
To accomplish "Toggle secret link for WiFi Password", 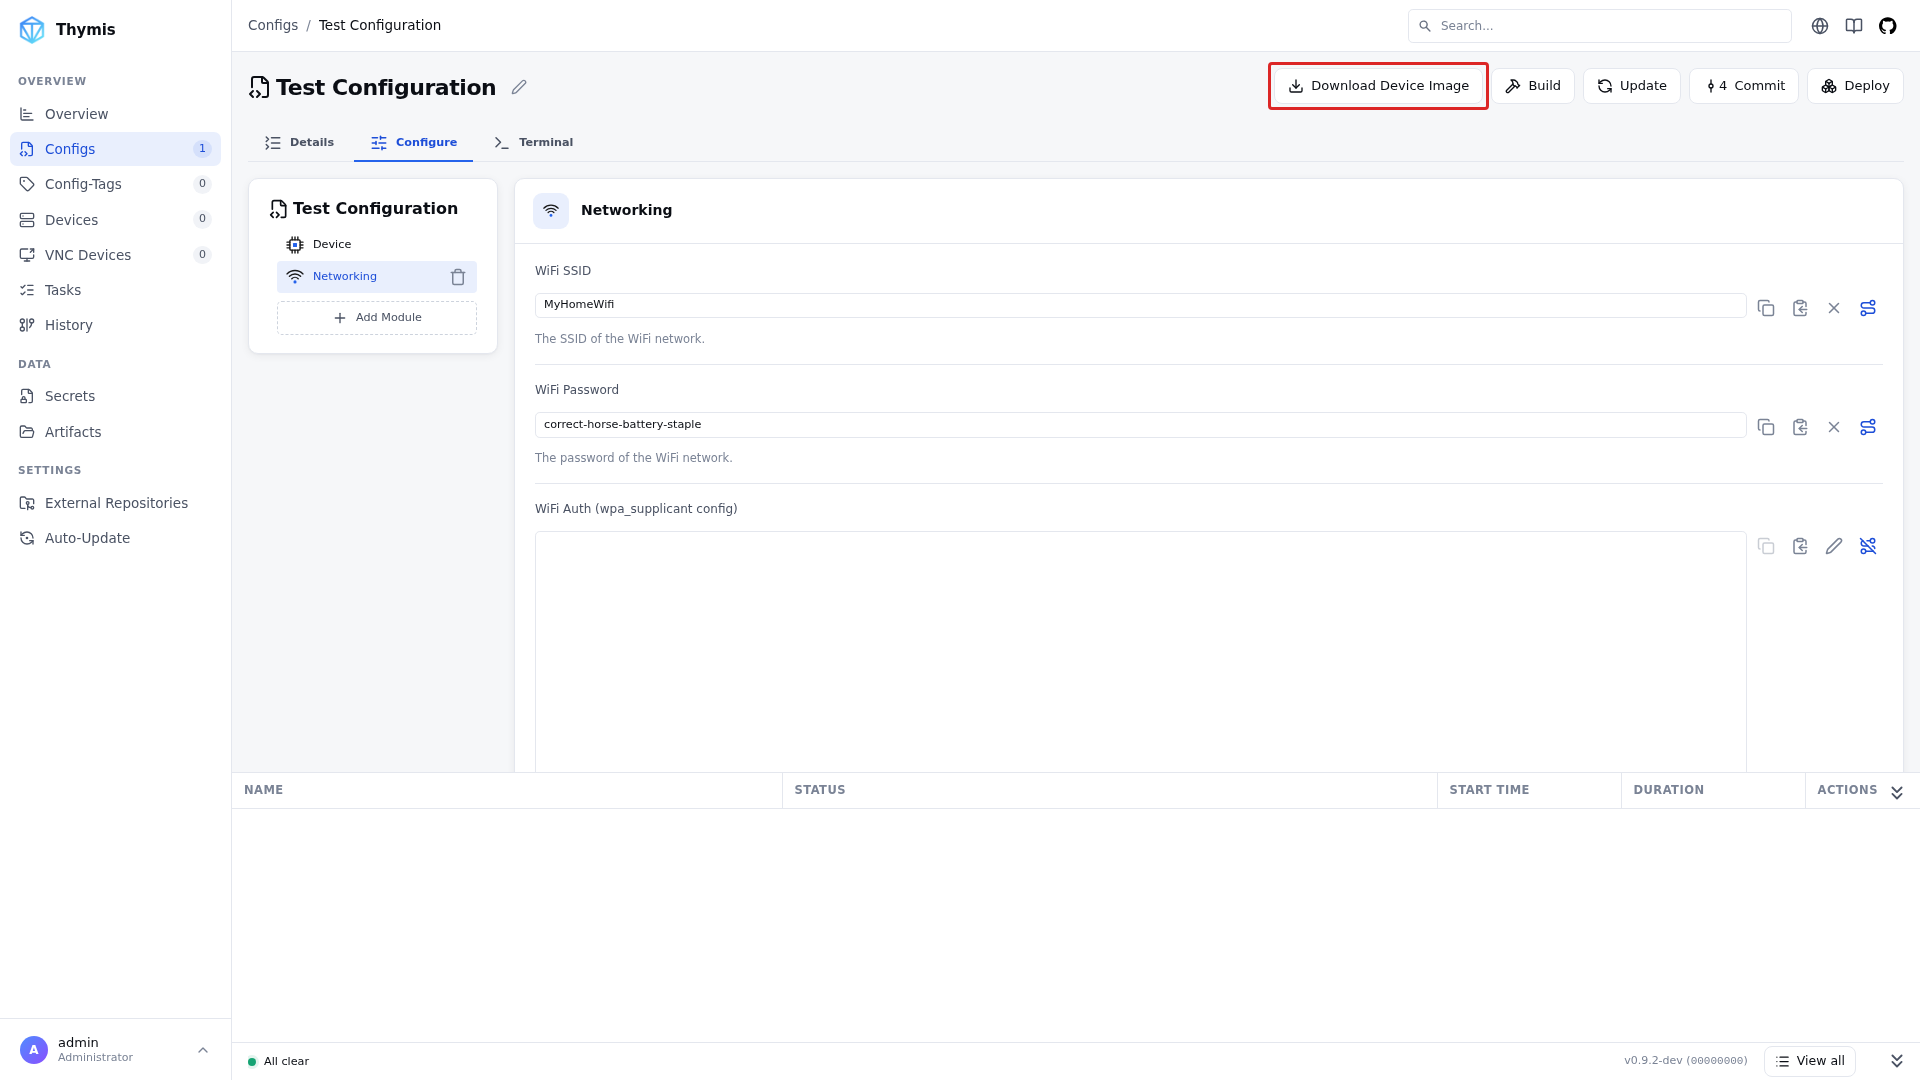I will click(x=1868, y=427).
